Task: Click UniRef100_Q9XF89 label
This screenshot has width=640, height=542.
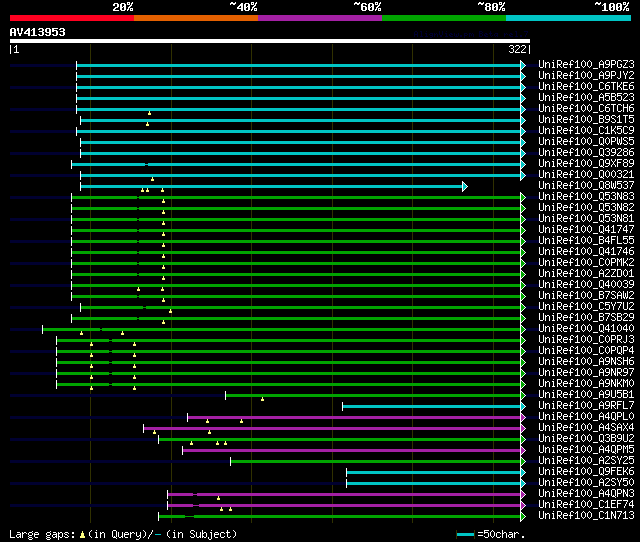Action: [586, 164]
